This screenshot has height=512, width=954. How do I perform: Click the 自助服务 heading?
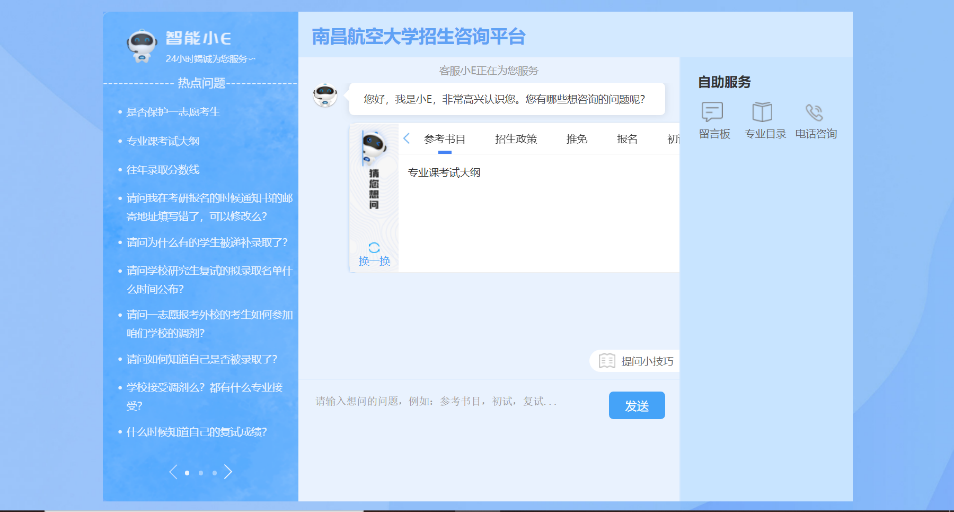coord(724,82)
